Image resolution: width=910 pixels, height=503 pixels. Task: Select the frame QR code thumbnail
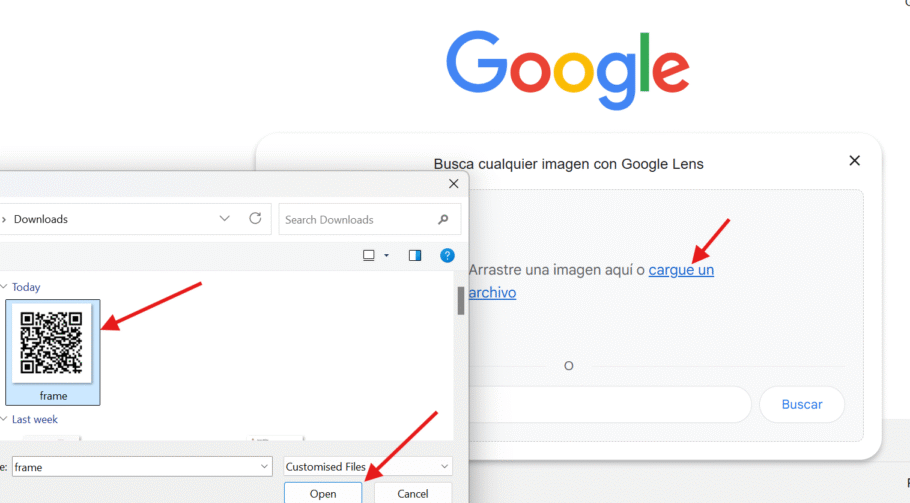pos(52,344)
